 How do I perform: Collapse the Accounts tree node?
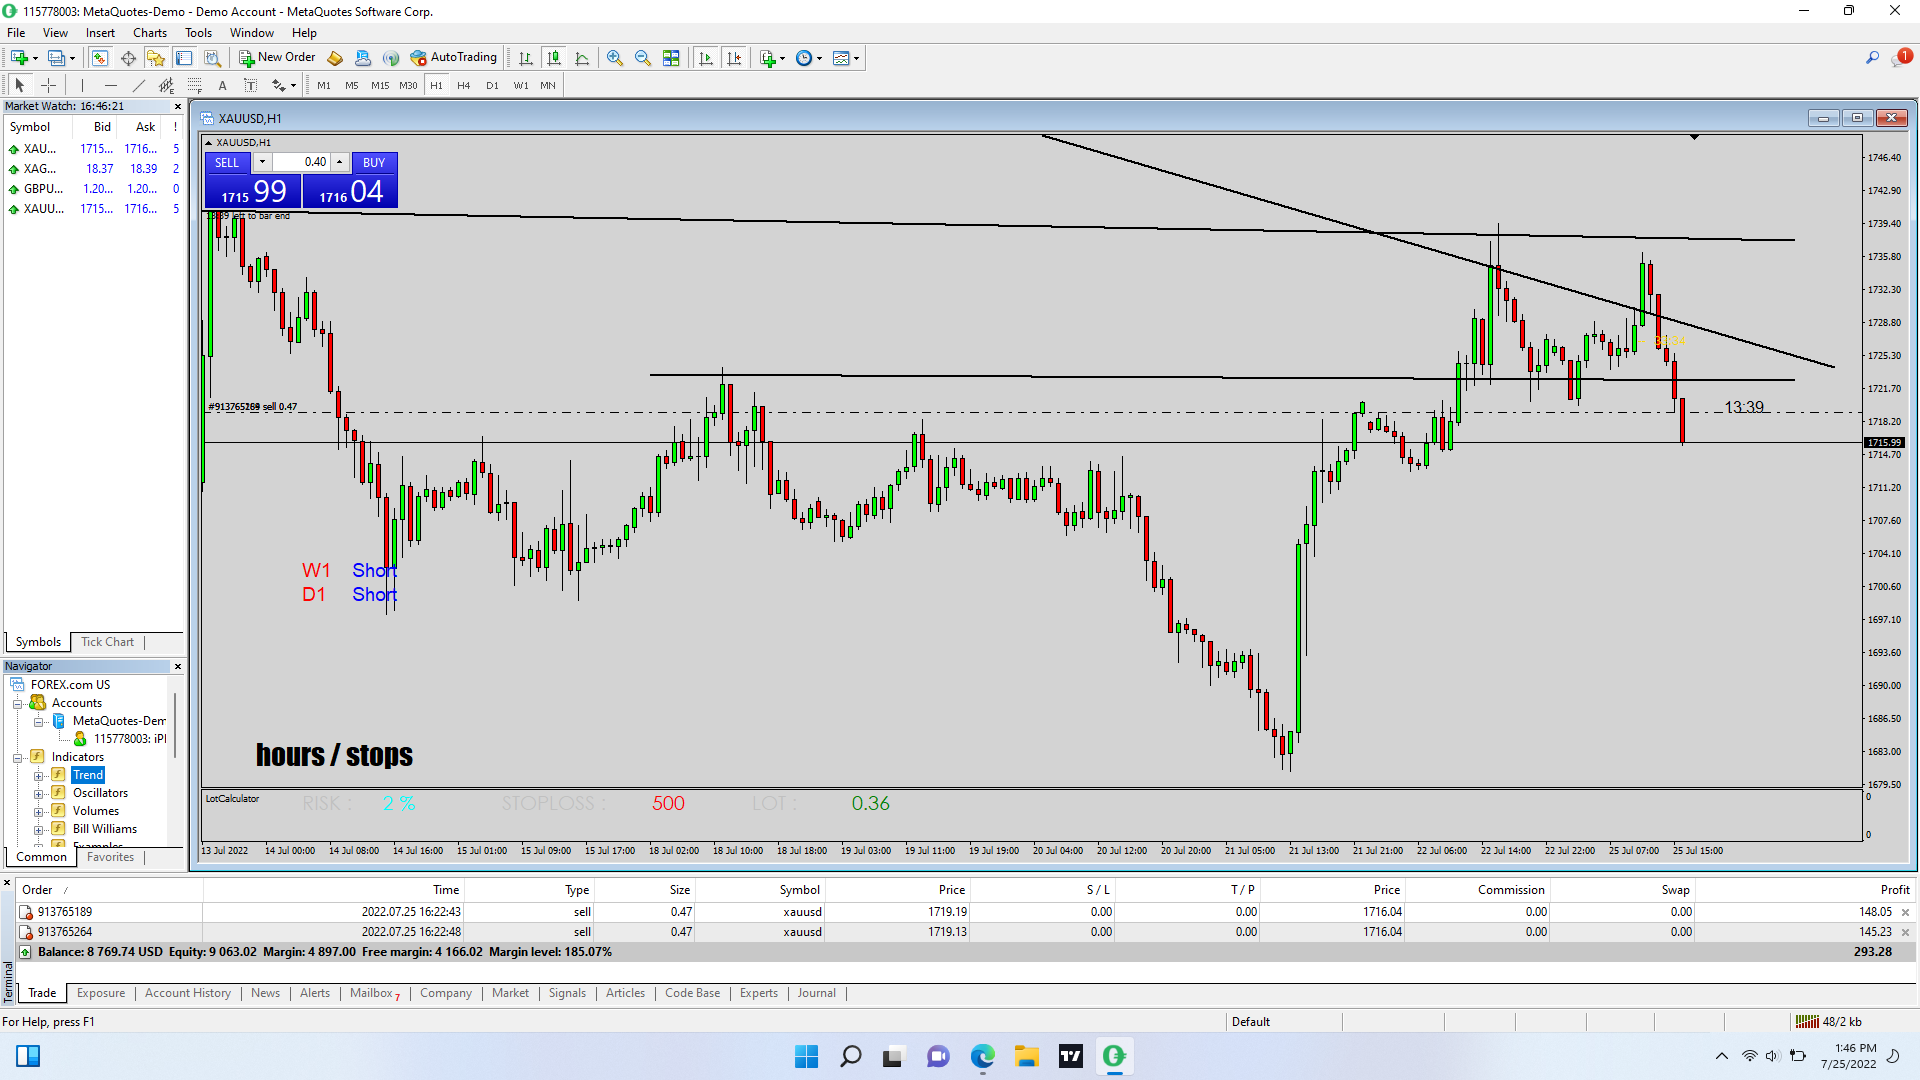click(x=17, y=704)
